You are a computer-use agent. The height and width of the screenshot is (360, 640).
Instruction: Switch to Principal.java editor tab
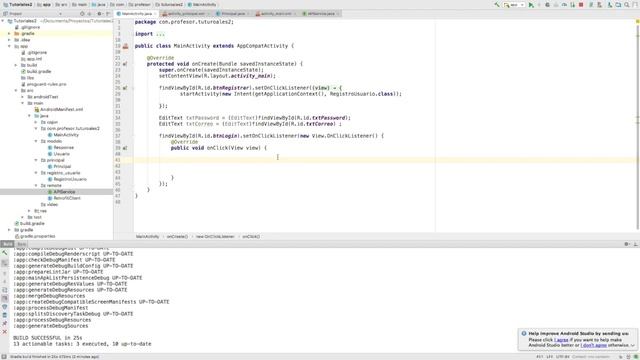[233, 13]
